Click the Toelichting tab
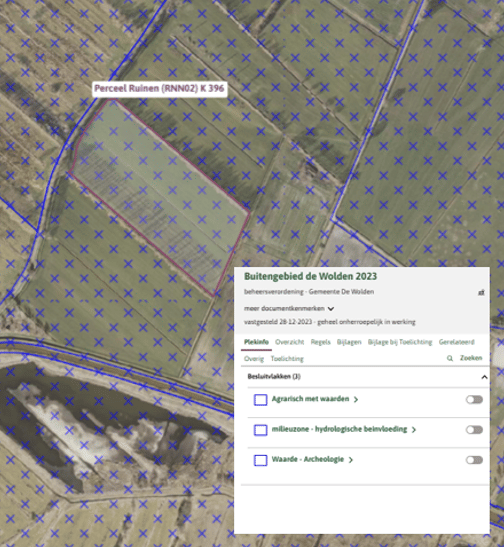 287,359
